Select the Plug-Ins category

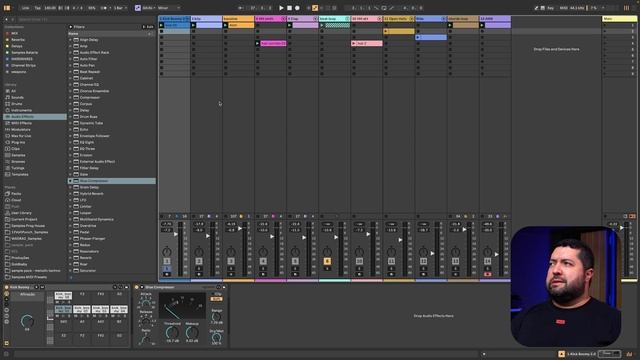click(18, 142)
